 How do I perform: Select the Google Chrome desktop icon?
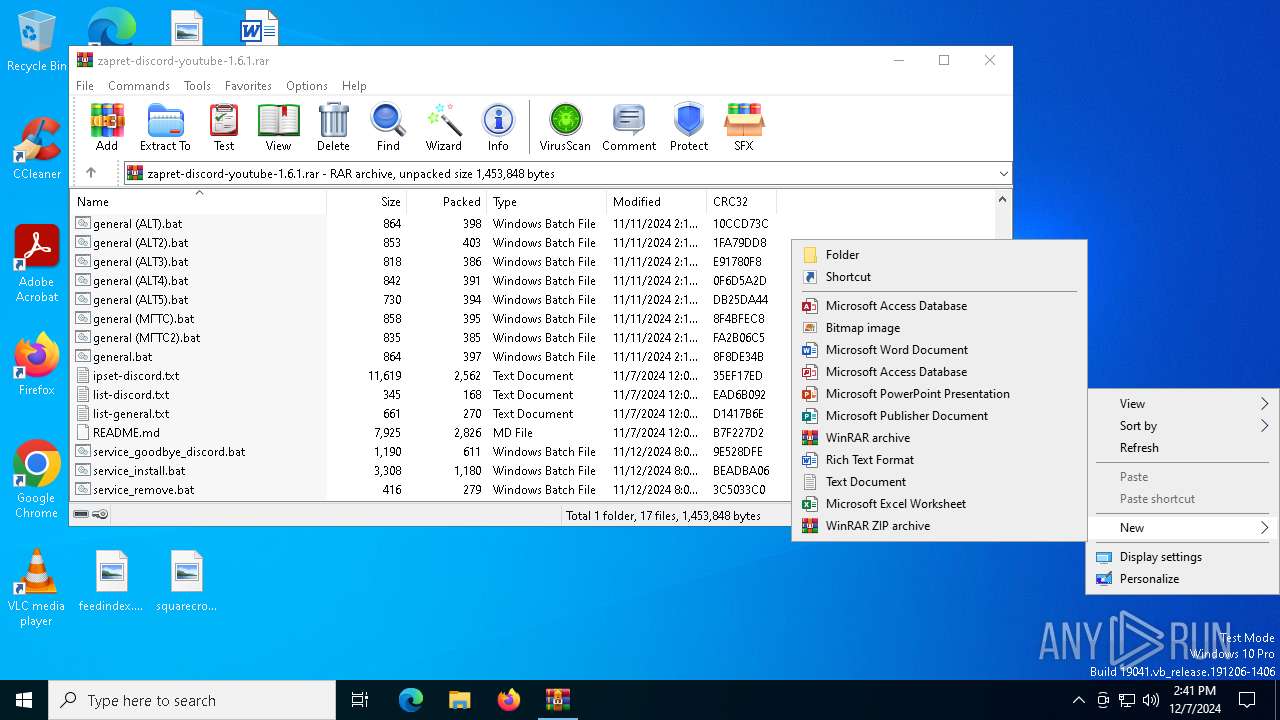37,479
